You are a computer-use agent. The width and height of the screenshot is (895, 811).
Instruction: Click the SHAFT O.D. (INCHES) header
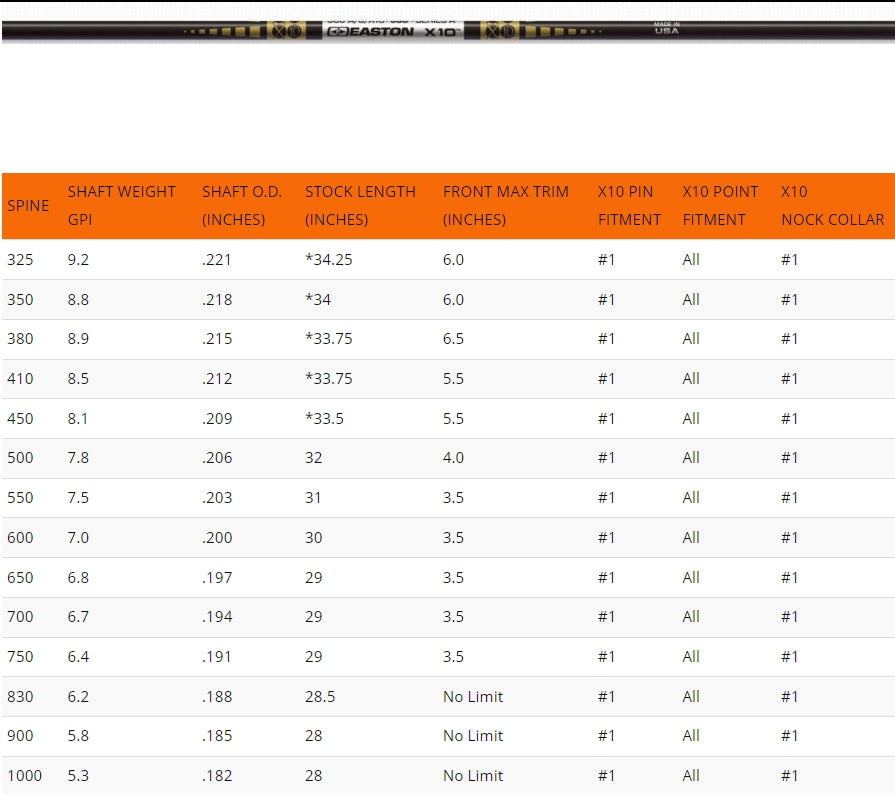(241, 205)
